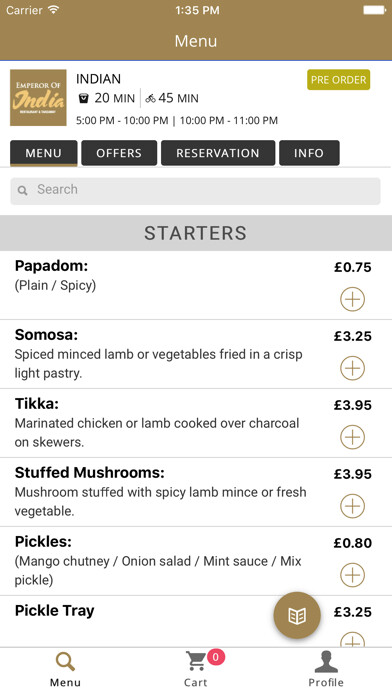Screen dimensions: 392x696
Task: Add Somosa using its plus icon
Action: (x=352, y=368)
